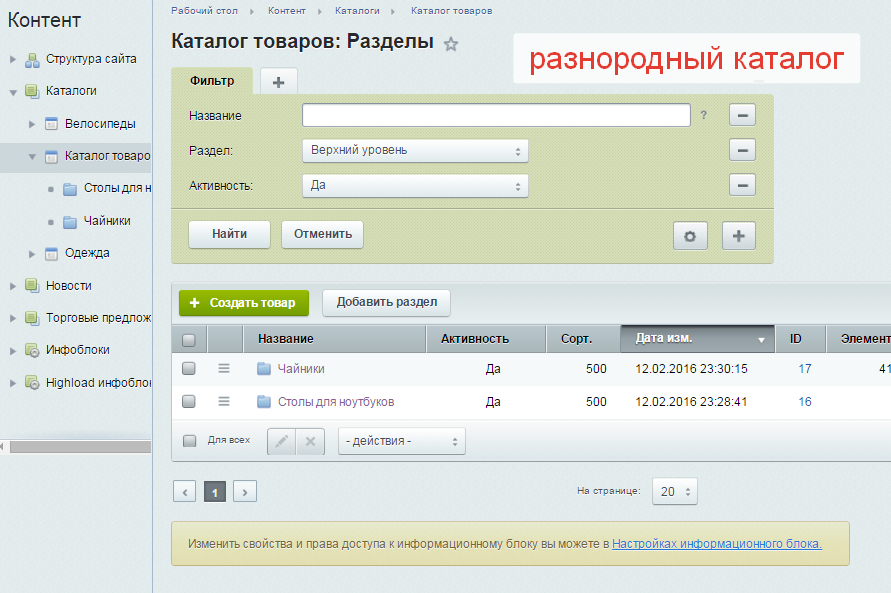The image size is (891, 593).
Task: Tick the checkbox for Столы для ноутбуков row
Action: coord(189,402)
